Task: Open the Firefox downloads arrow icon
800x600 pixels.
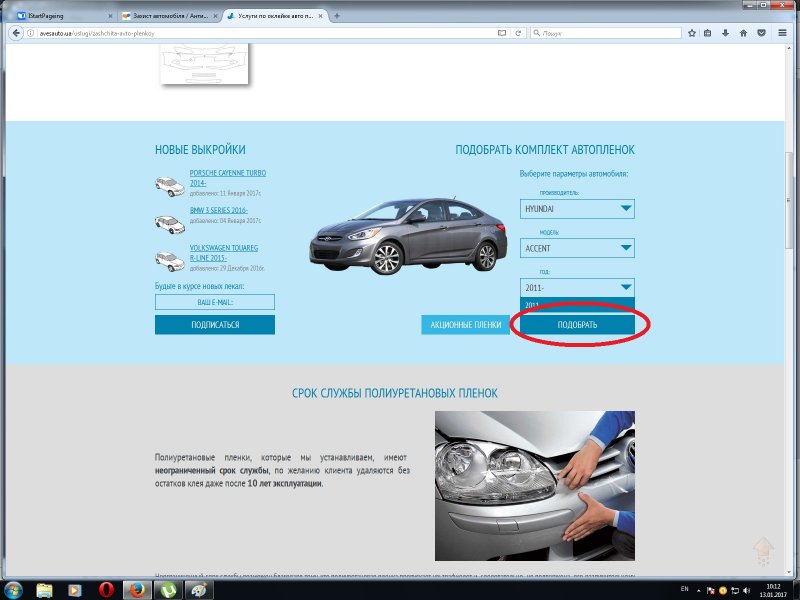Action: tap(724, 33)
